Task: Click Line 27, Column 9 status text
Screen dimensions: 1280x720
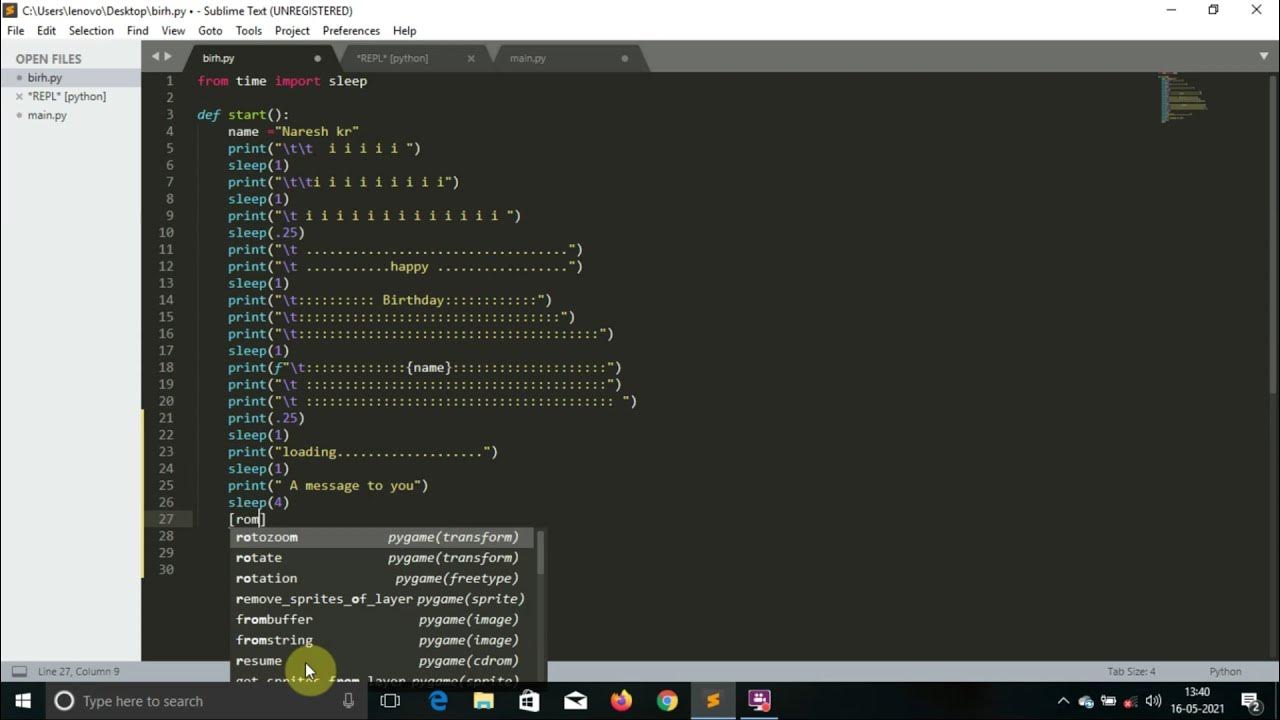Action: pyautogui.click(x=78, y=671)
